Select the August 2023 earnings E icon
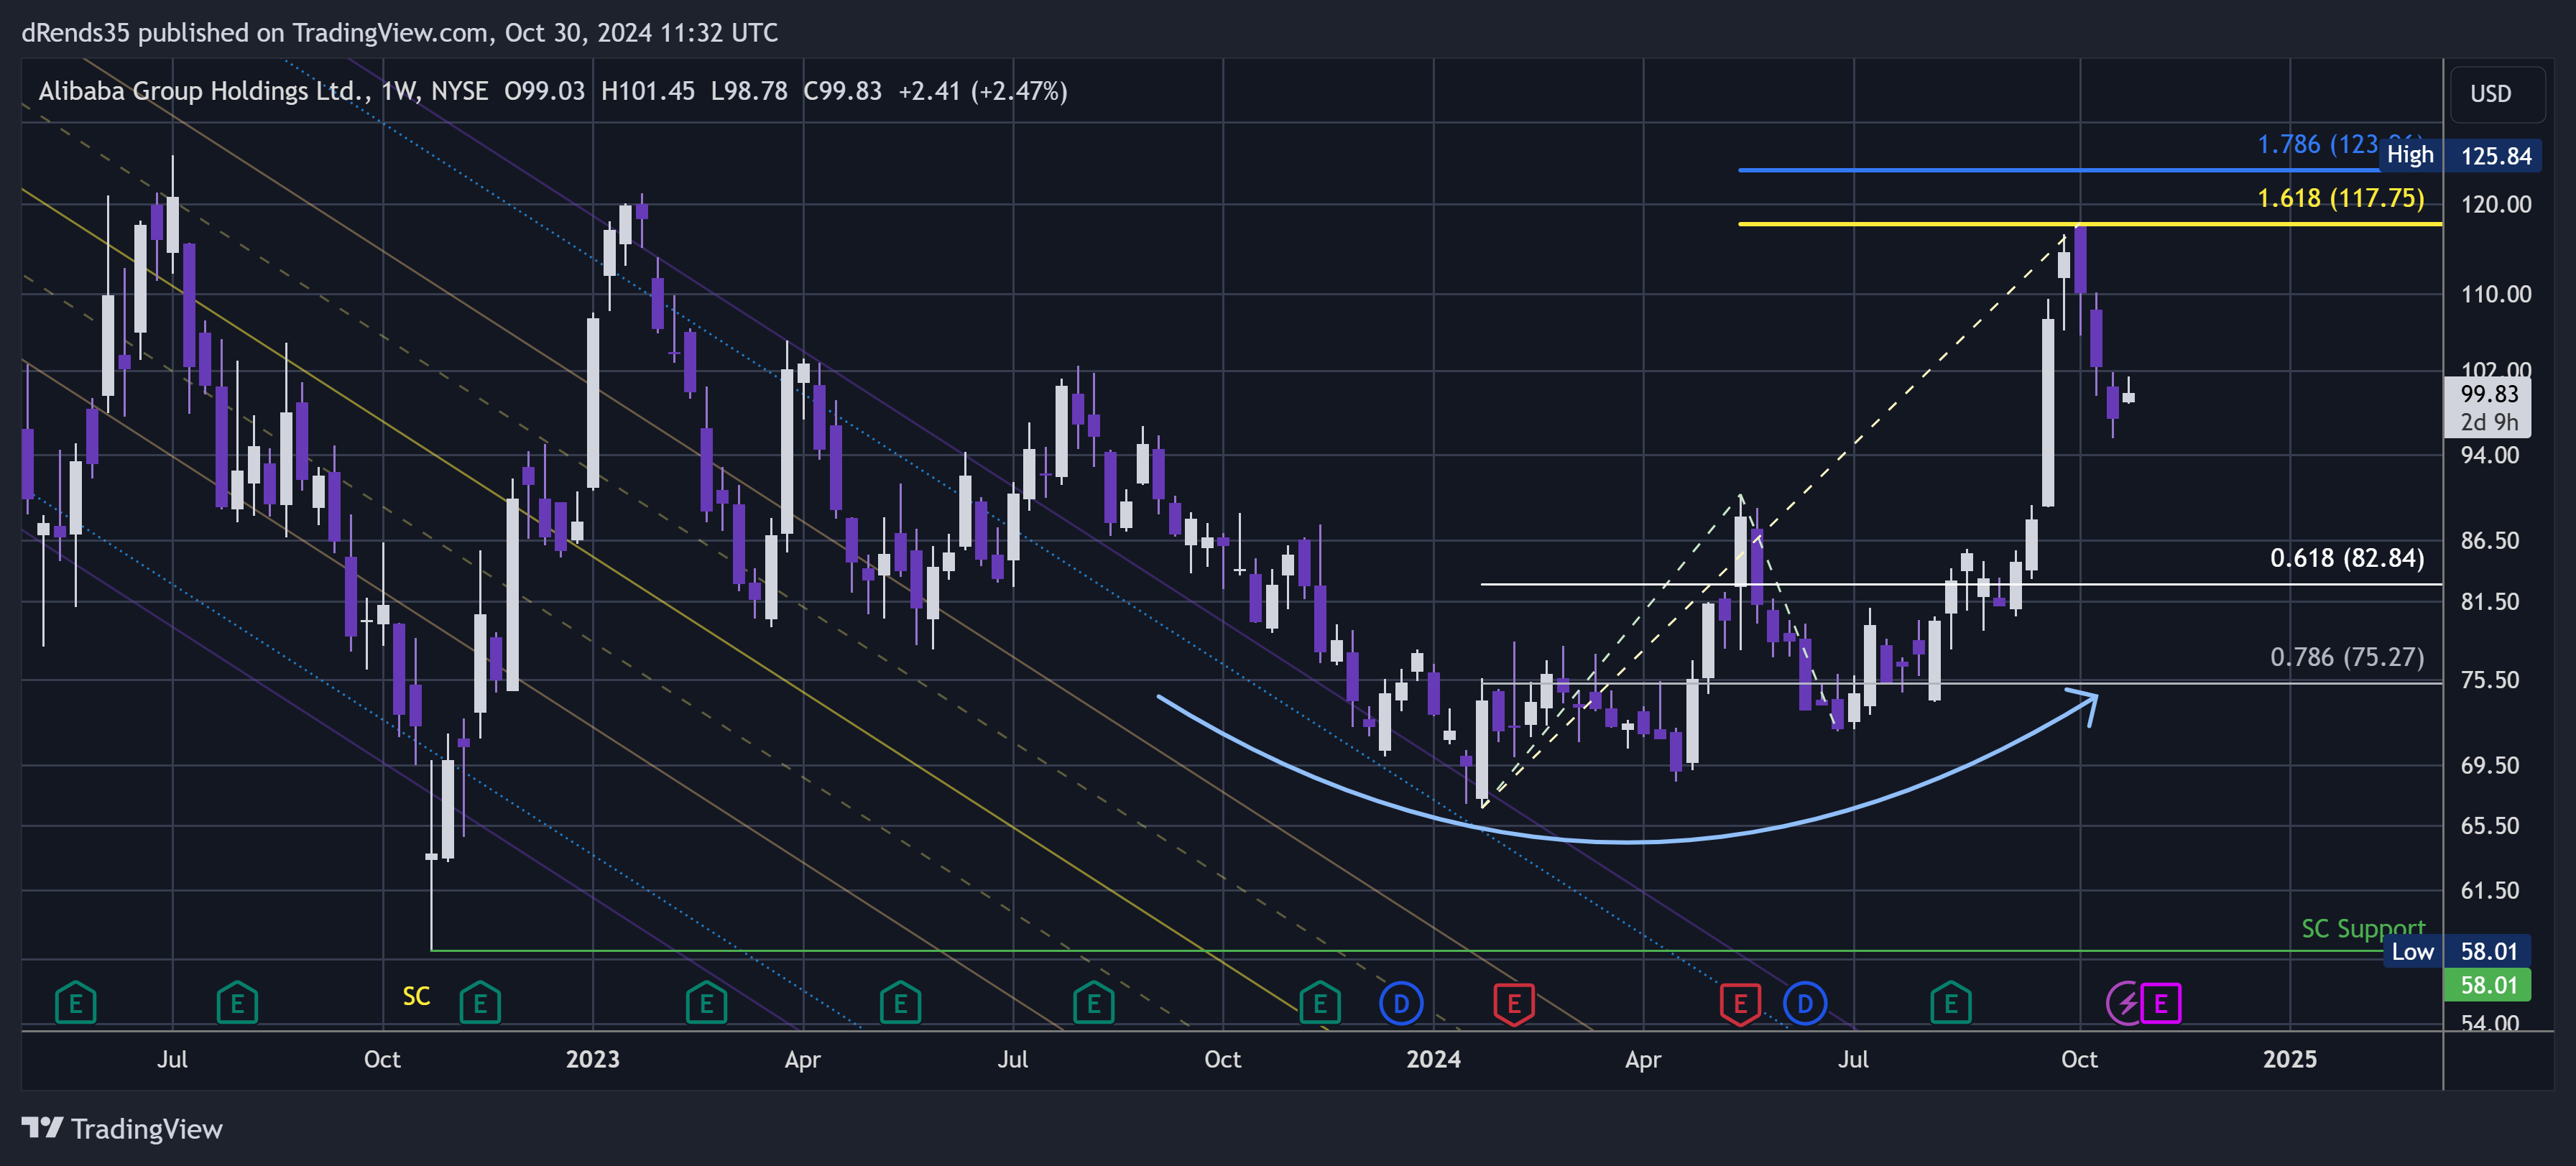The height and width of the screenshot is (1166, 2576). click(x=1093, y=1003)
